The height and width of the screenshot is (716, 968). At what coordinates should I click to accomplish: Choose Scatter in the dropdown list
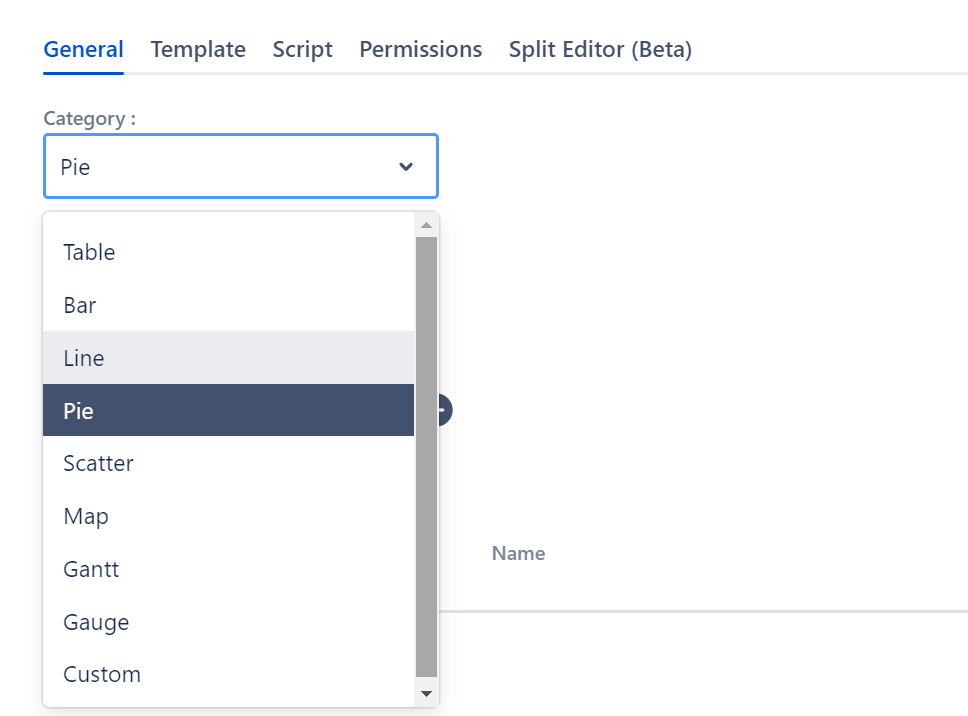pos(228,463)
